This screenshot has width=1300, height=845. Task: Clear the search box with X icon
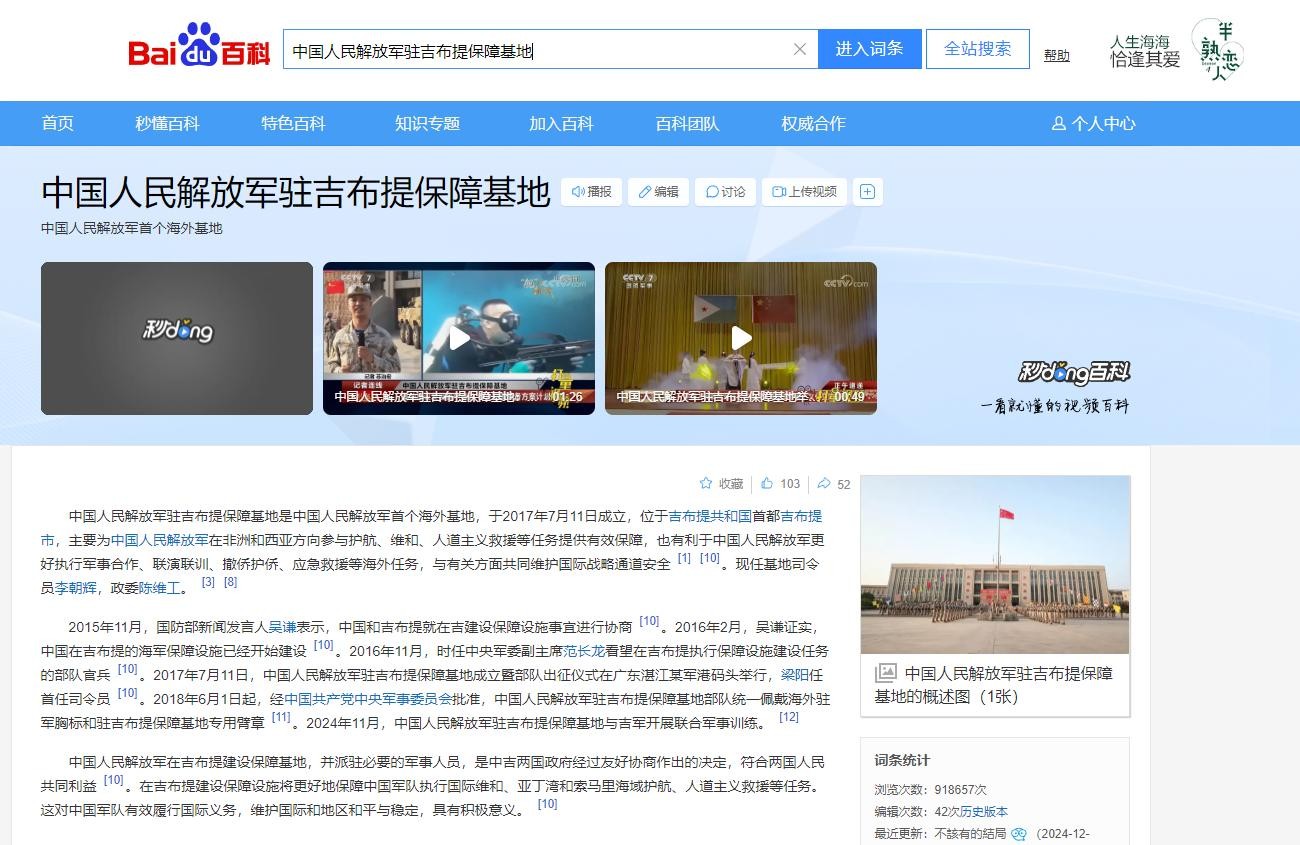point(799,49)
